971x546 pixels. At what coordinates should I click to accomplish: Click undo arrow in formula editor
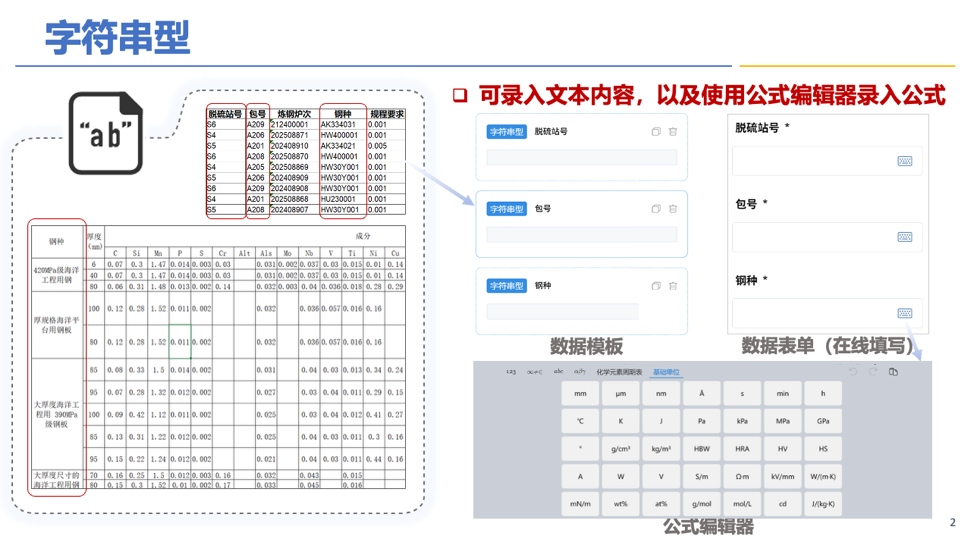click(853, 372)
